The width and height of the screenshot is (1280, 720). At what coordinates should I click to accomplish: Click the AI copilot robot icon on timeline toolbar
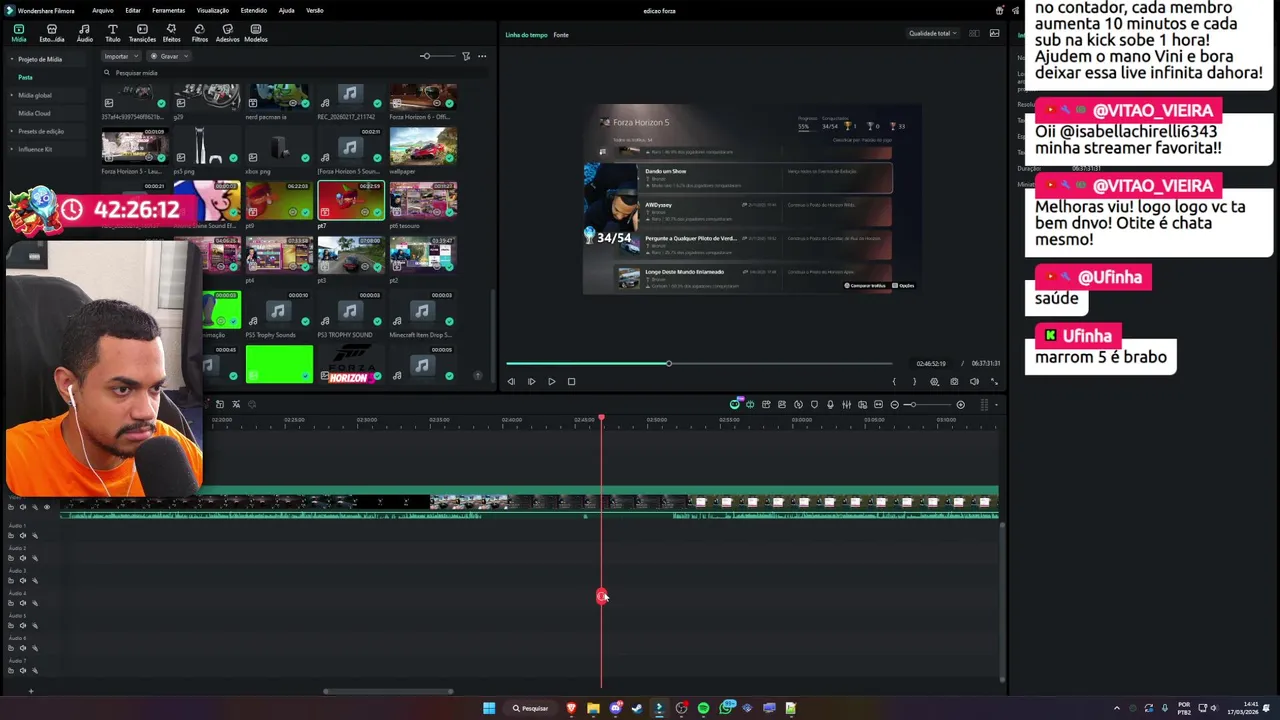(x=735, y=404)
